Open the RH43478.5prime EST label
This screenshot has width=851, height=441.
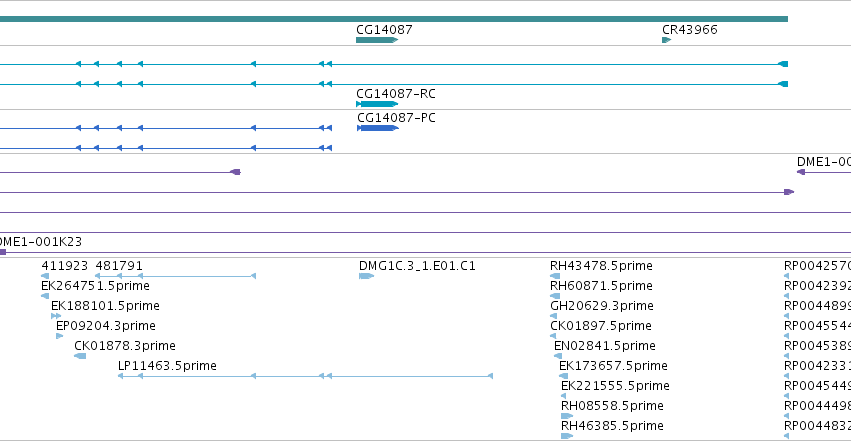601,266
